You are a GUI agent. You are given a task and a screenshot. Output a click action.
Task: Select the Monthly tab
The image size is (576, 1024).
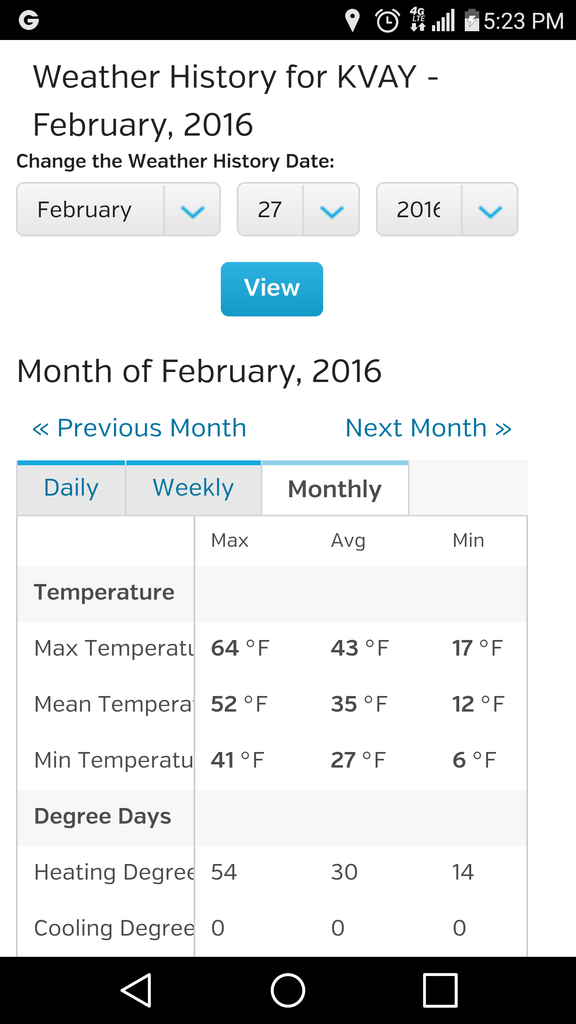(x=335, y=489)
